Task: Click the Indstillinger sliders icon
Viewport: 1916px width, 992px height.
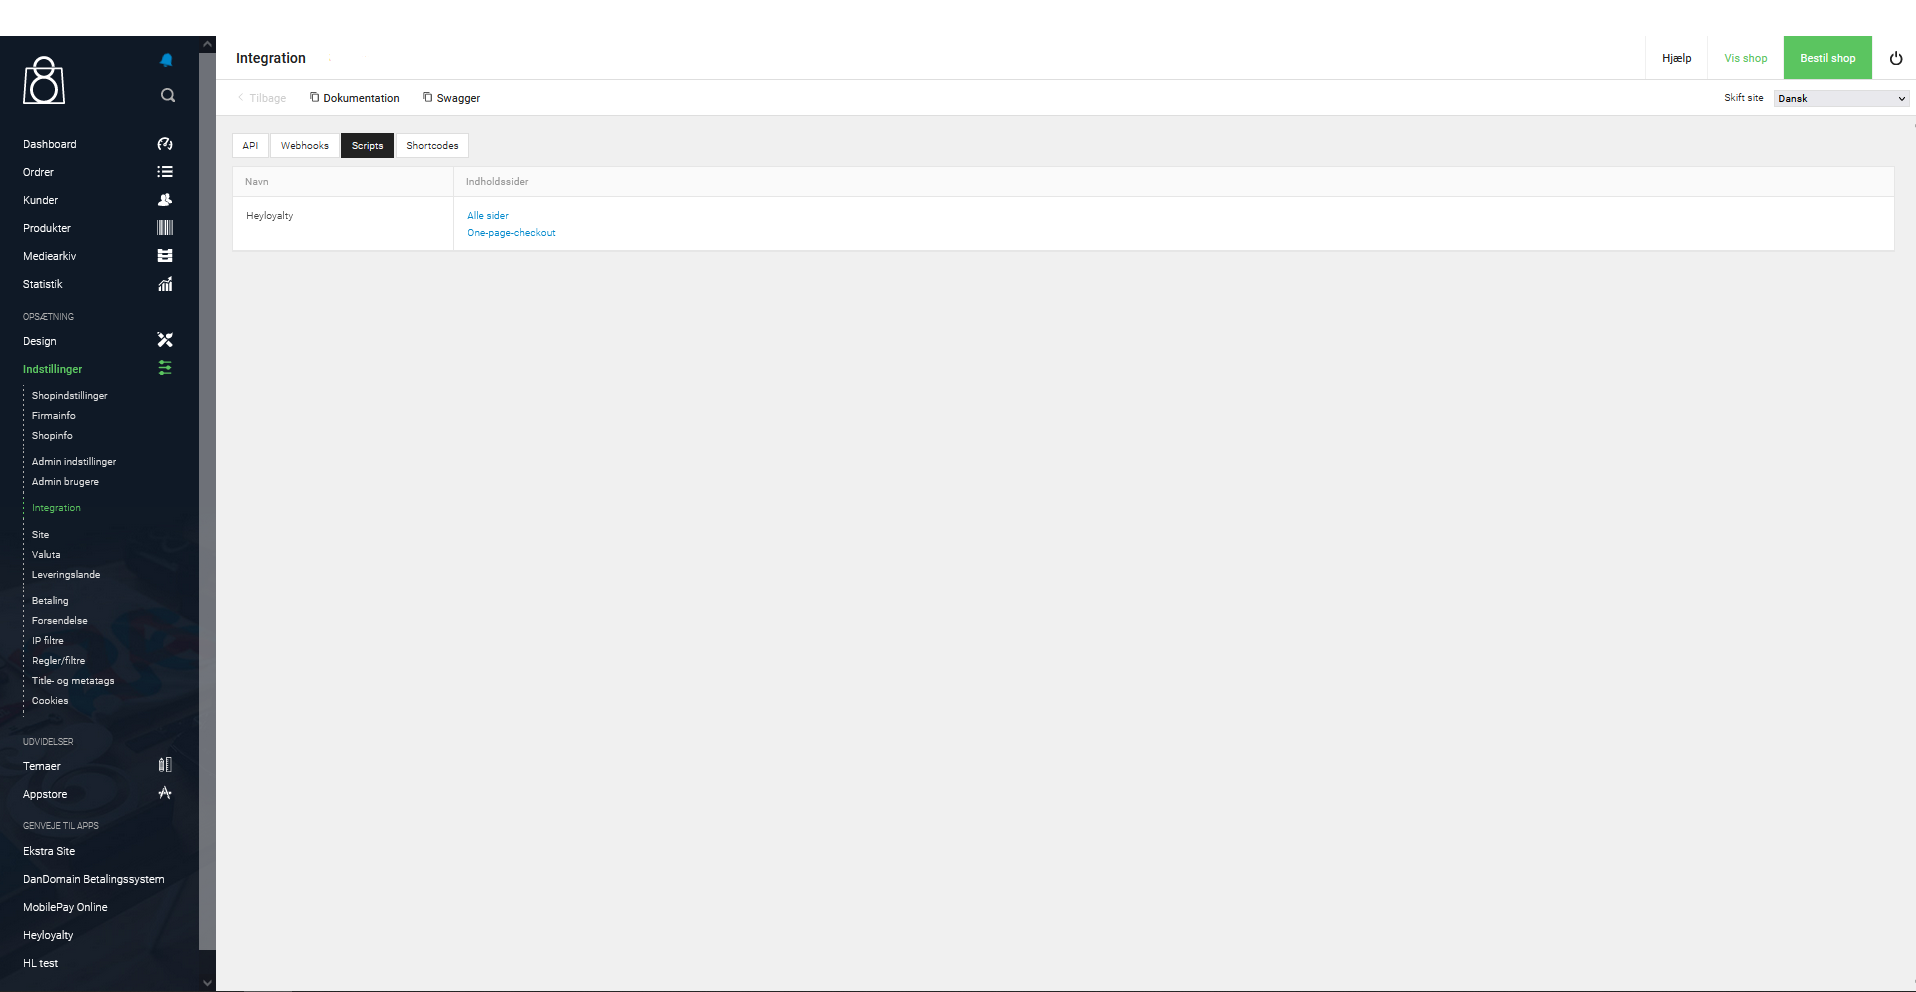Action: coord(165,368)
